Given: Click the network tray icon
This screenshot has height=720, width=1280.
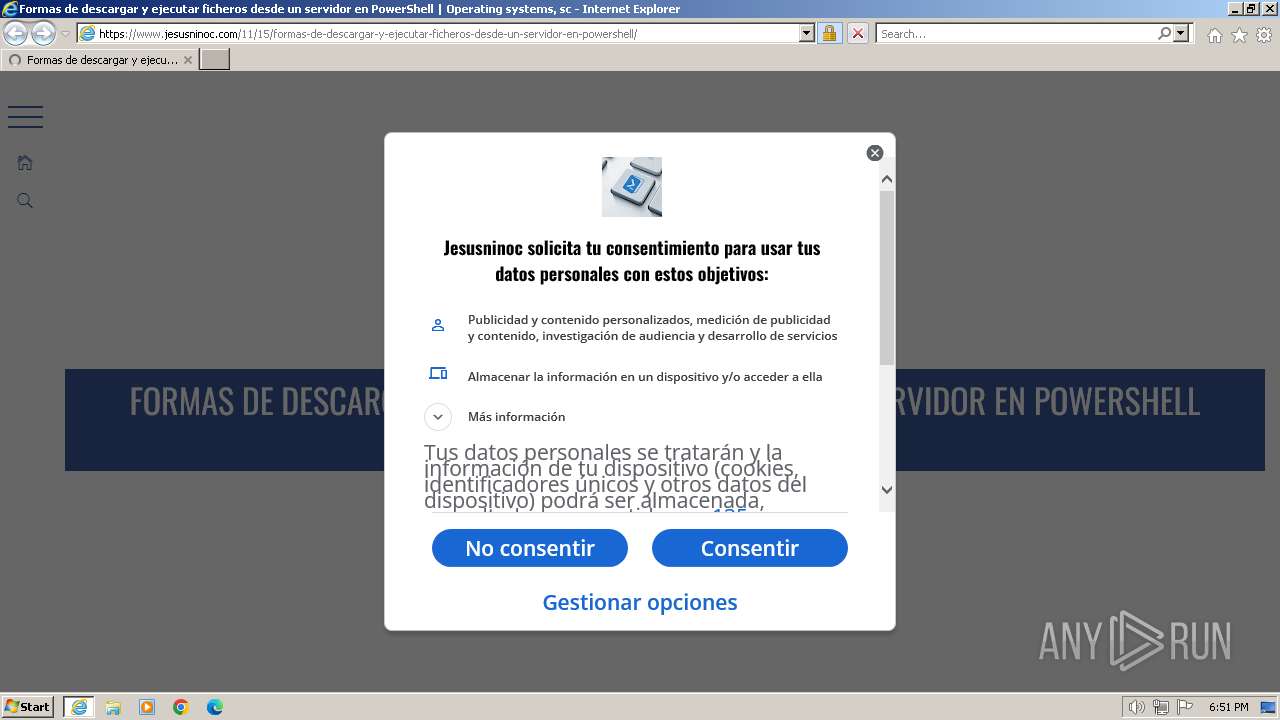Looking at the screenshot, I should click(1161, 707).
